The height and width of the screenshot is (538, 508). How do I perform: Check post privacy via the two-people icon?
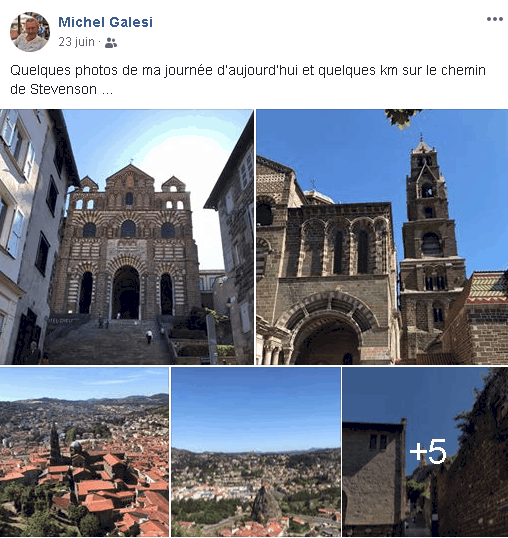click(111, 43)
